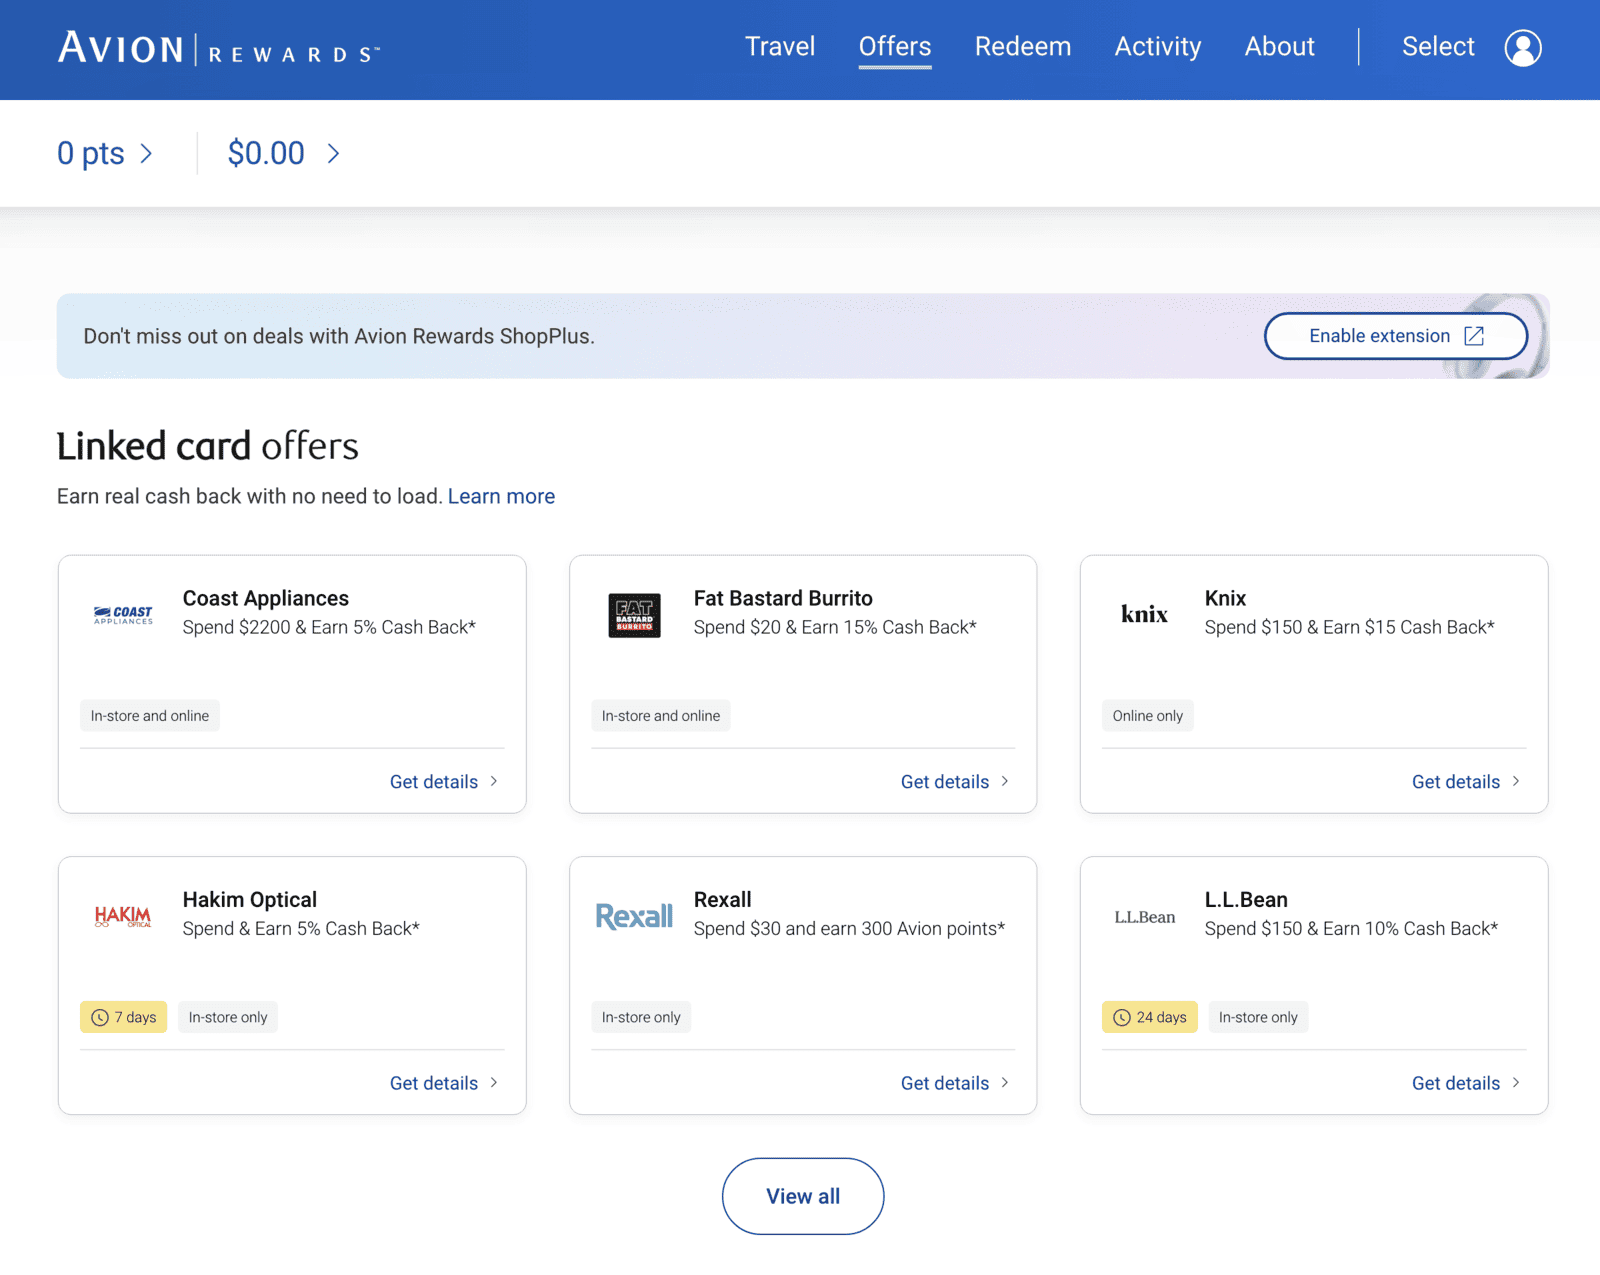1600x1275 pixels.
Task: Get details for the Rexall offer
Action: click(944, 1083)
